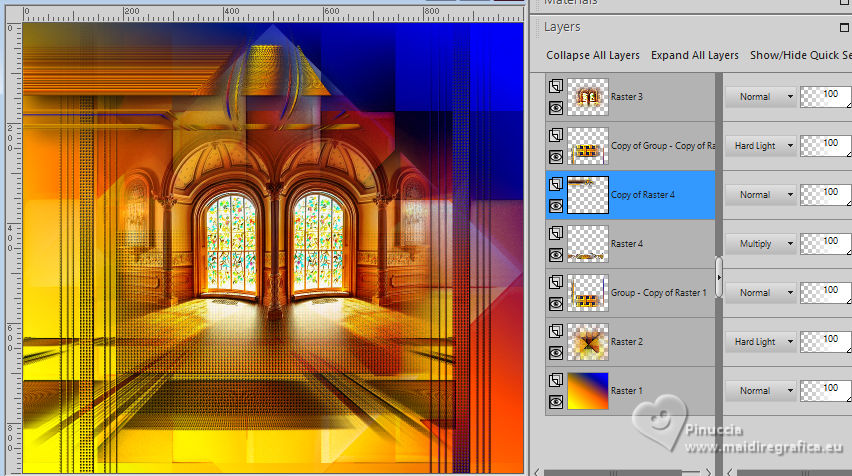This screenshot has height=476, width=852.
Task: Click the layer type icon for Raster 2
Action: click(x=555, y=331)
